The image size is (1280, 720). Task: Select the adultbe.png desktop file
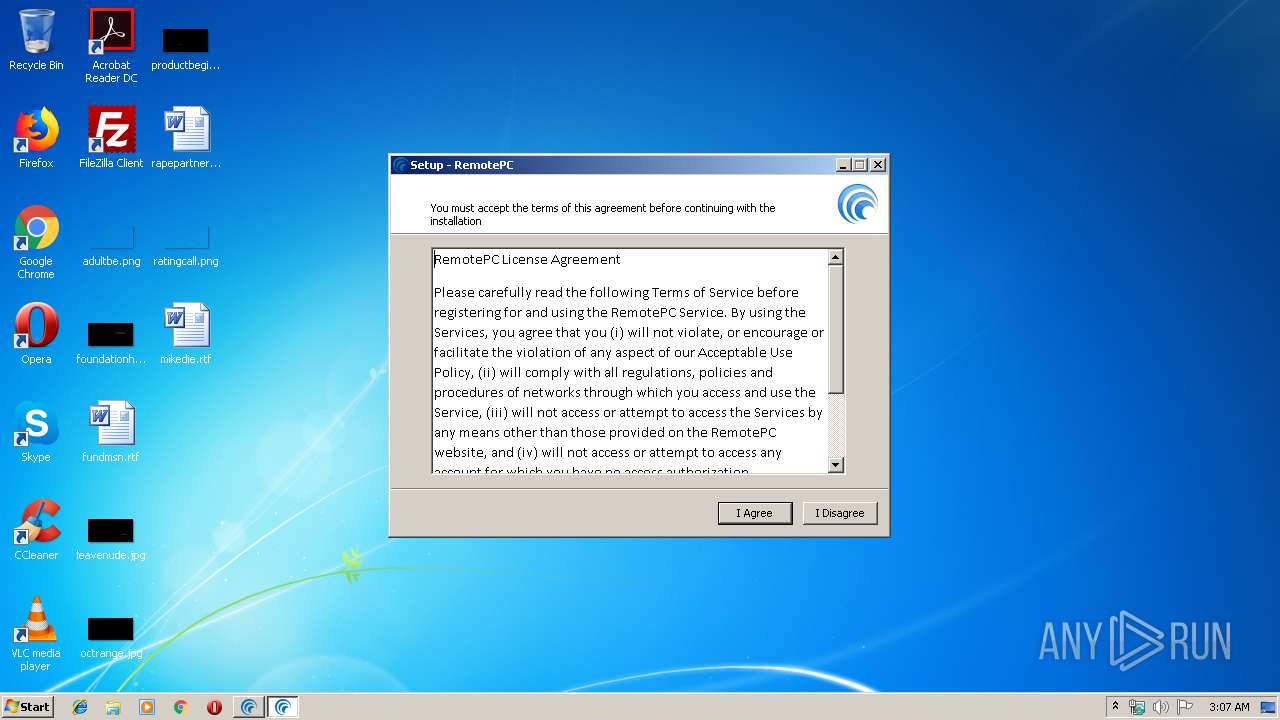click(111, 246)
